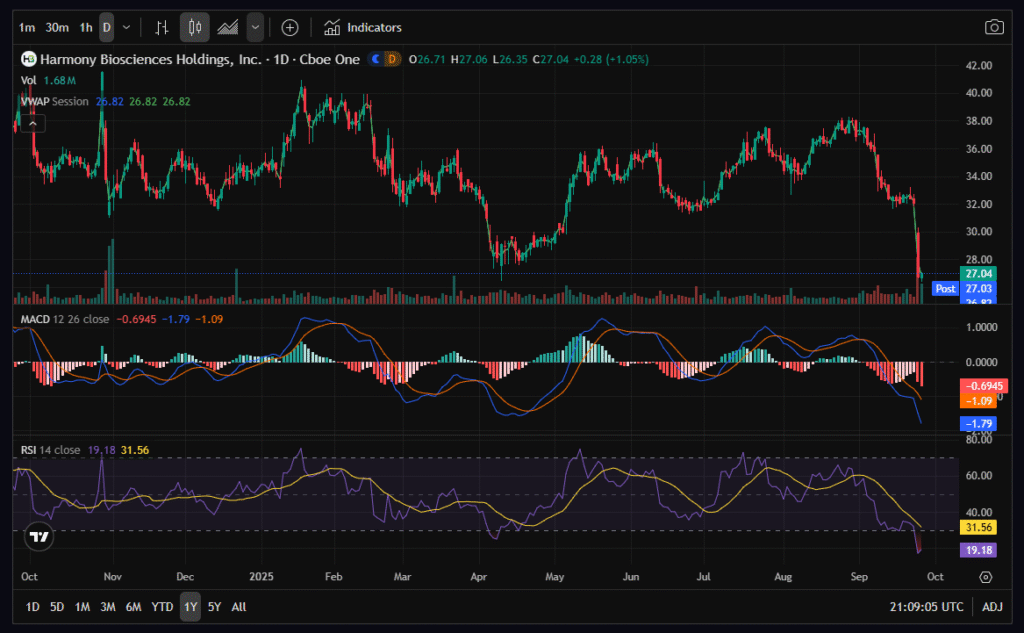Click the 21:09:05 UTC timezone button
The height and width of the screenshot is (633, 1024).
pos(927,606)
